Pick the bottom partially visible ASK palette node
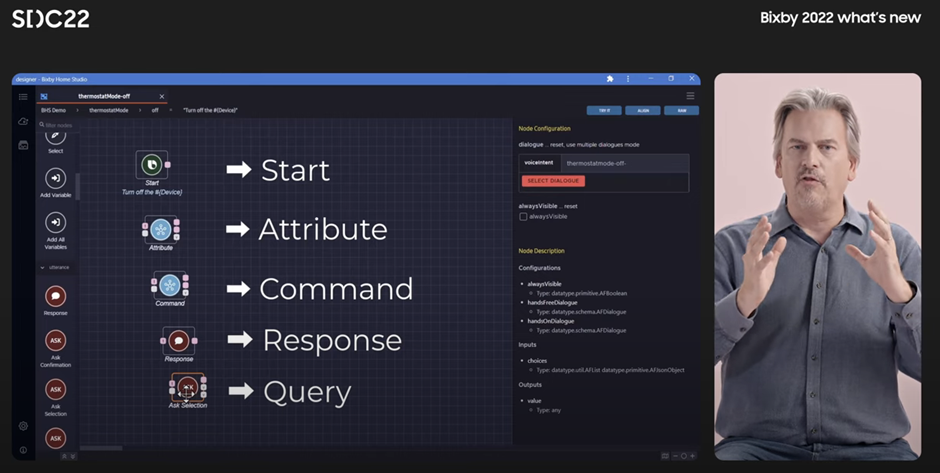This screenshot has width=940, height=473. click(56, 437)
